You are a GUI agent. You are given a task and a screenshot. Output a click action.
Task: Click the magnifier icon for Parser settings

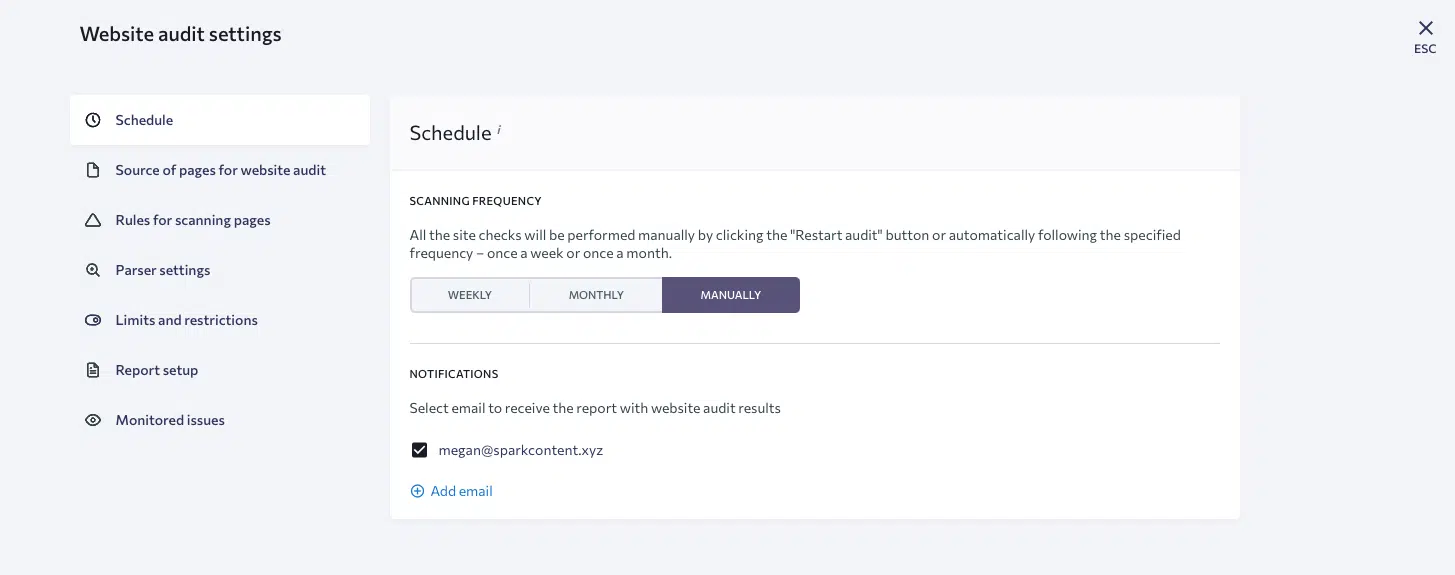93,270
